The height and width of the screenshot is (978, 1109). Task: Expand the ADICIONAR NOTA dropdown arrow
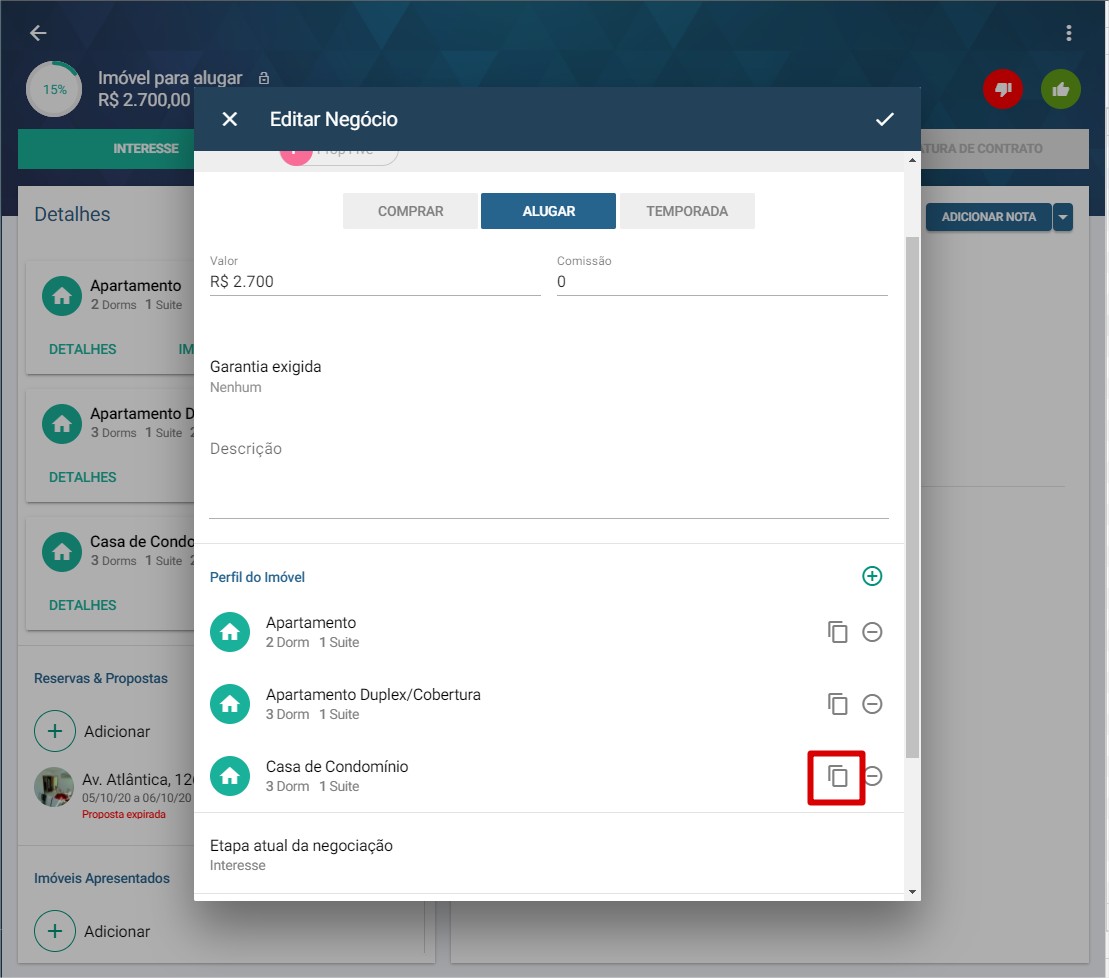(x=1062, y=217)
